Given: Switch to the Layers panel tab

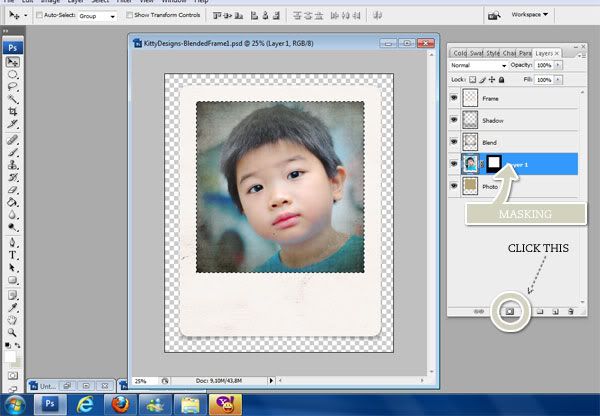Looking at the screenshot, I should pyautogui.click(x=546, y=52).
